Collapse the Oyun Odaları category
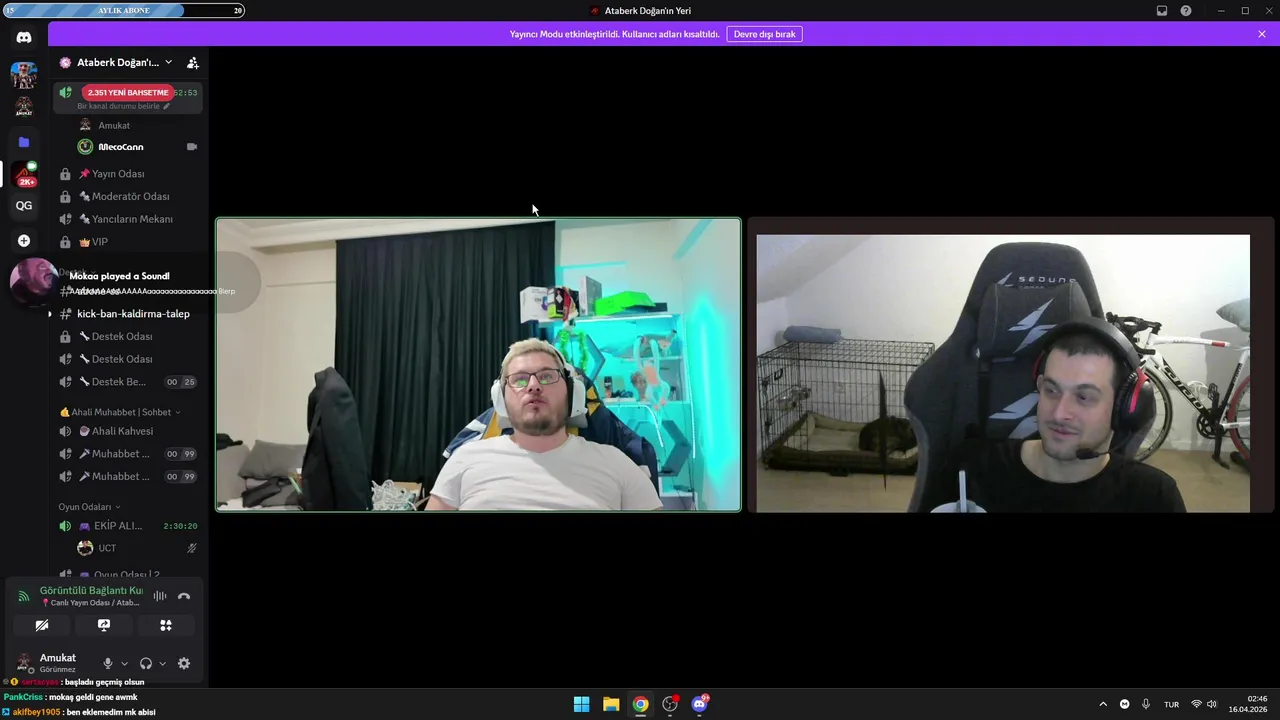Viewport: 1280px width, 720px height. (89, 507)
